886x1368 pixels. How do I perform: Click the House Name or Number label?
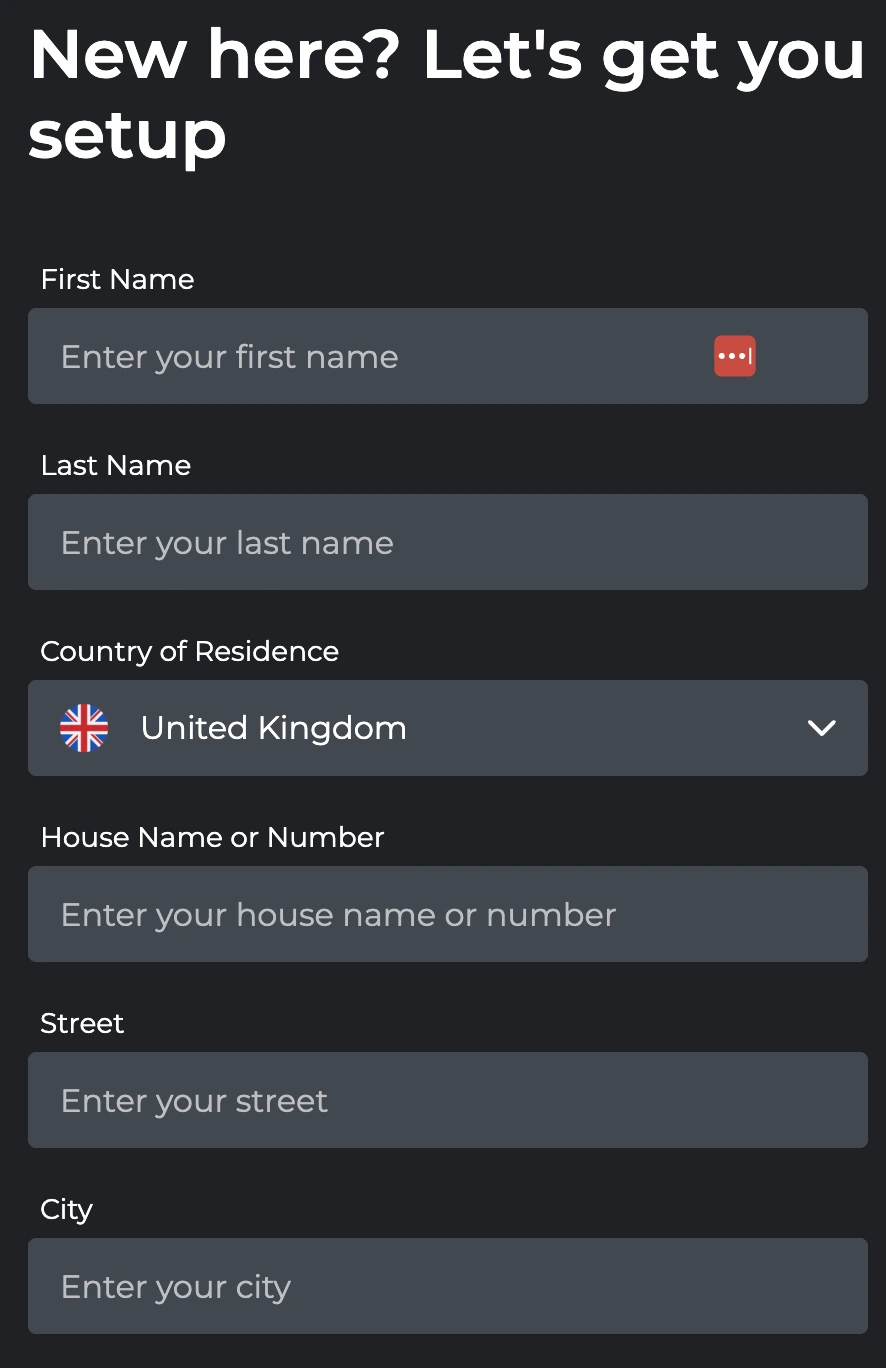tap(212, 837)
